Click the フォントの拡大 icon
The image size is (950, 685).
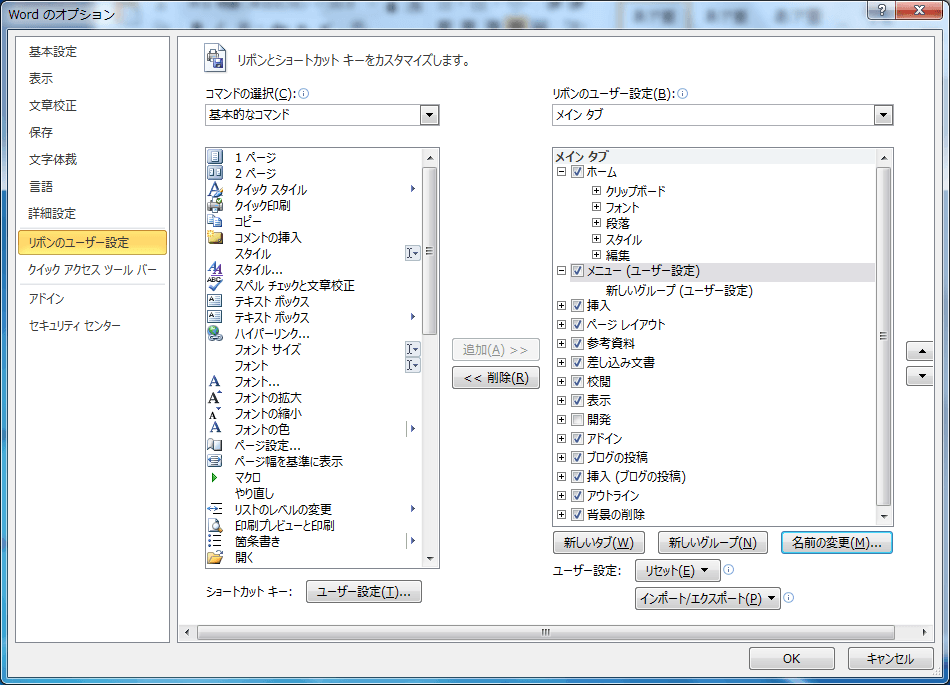tap(215, 397)
